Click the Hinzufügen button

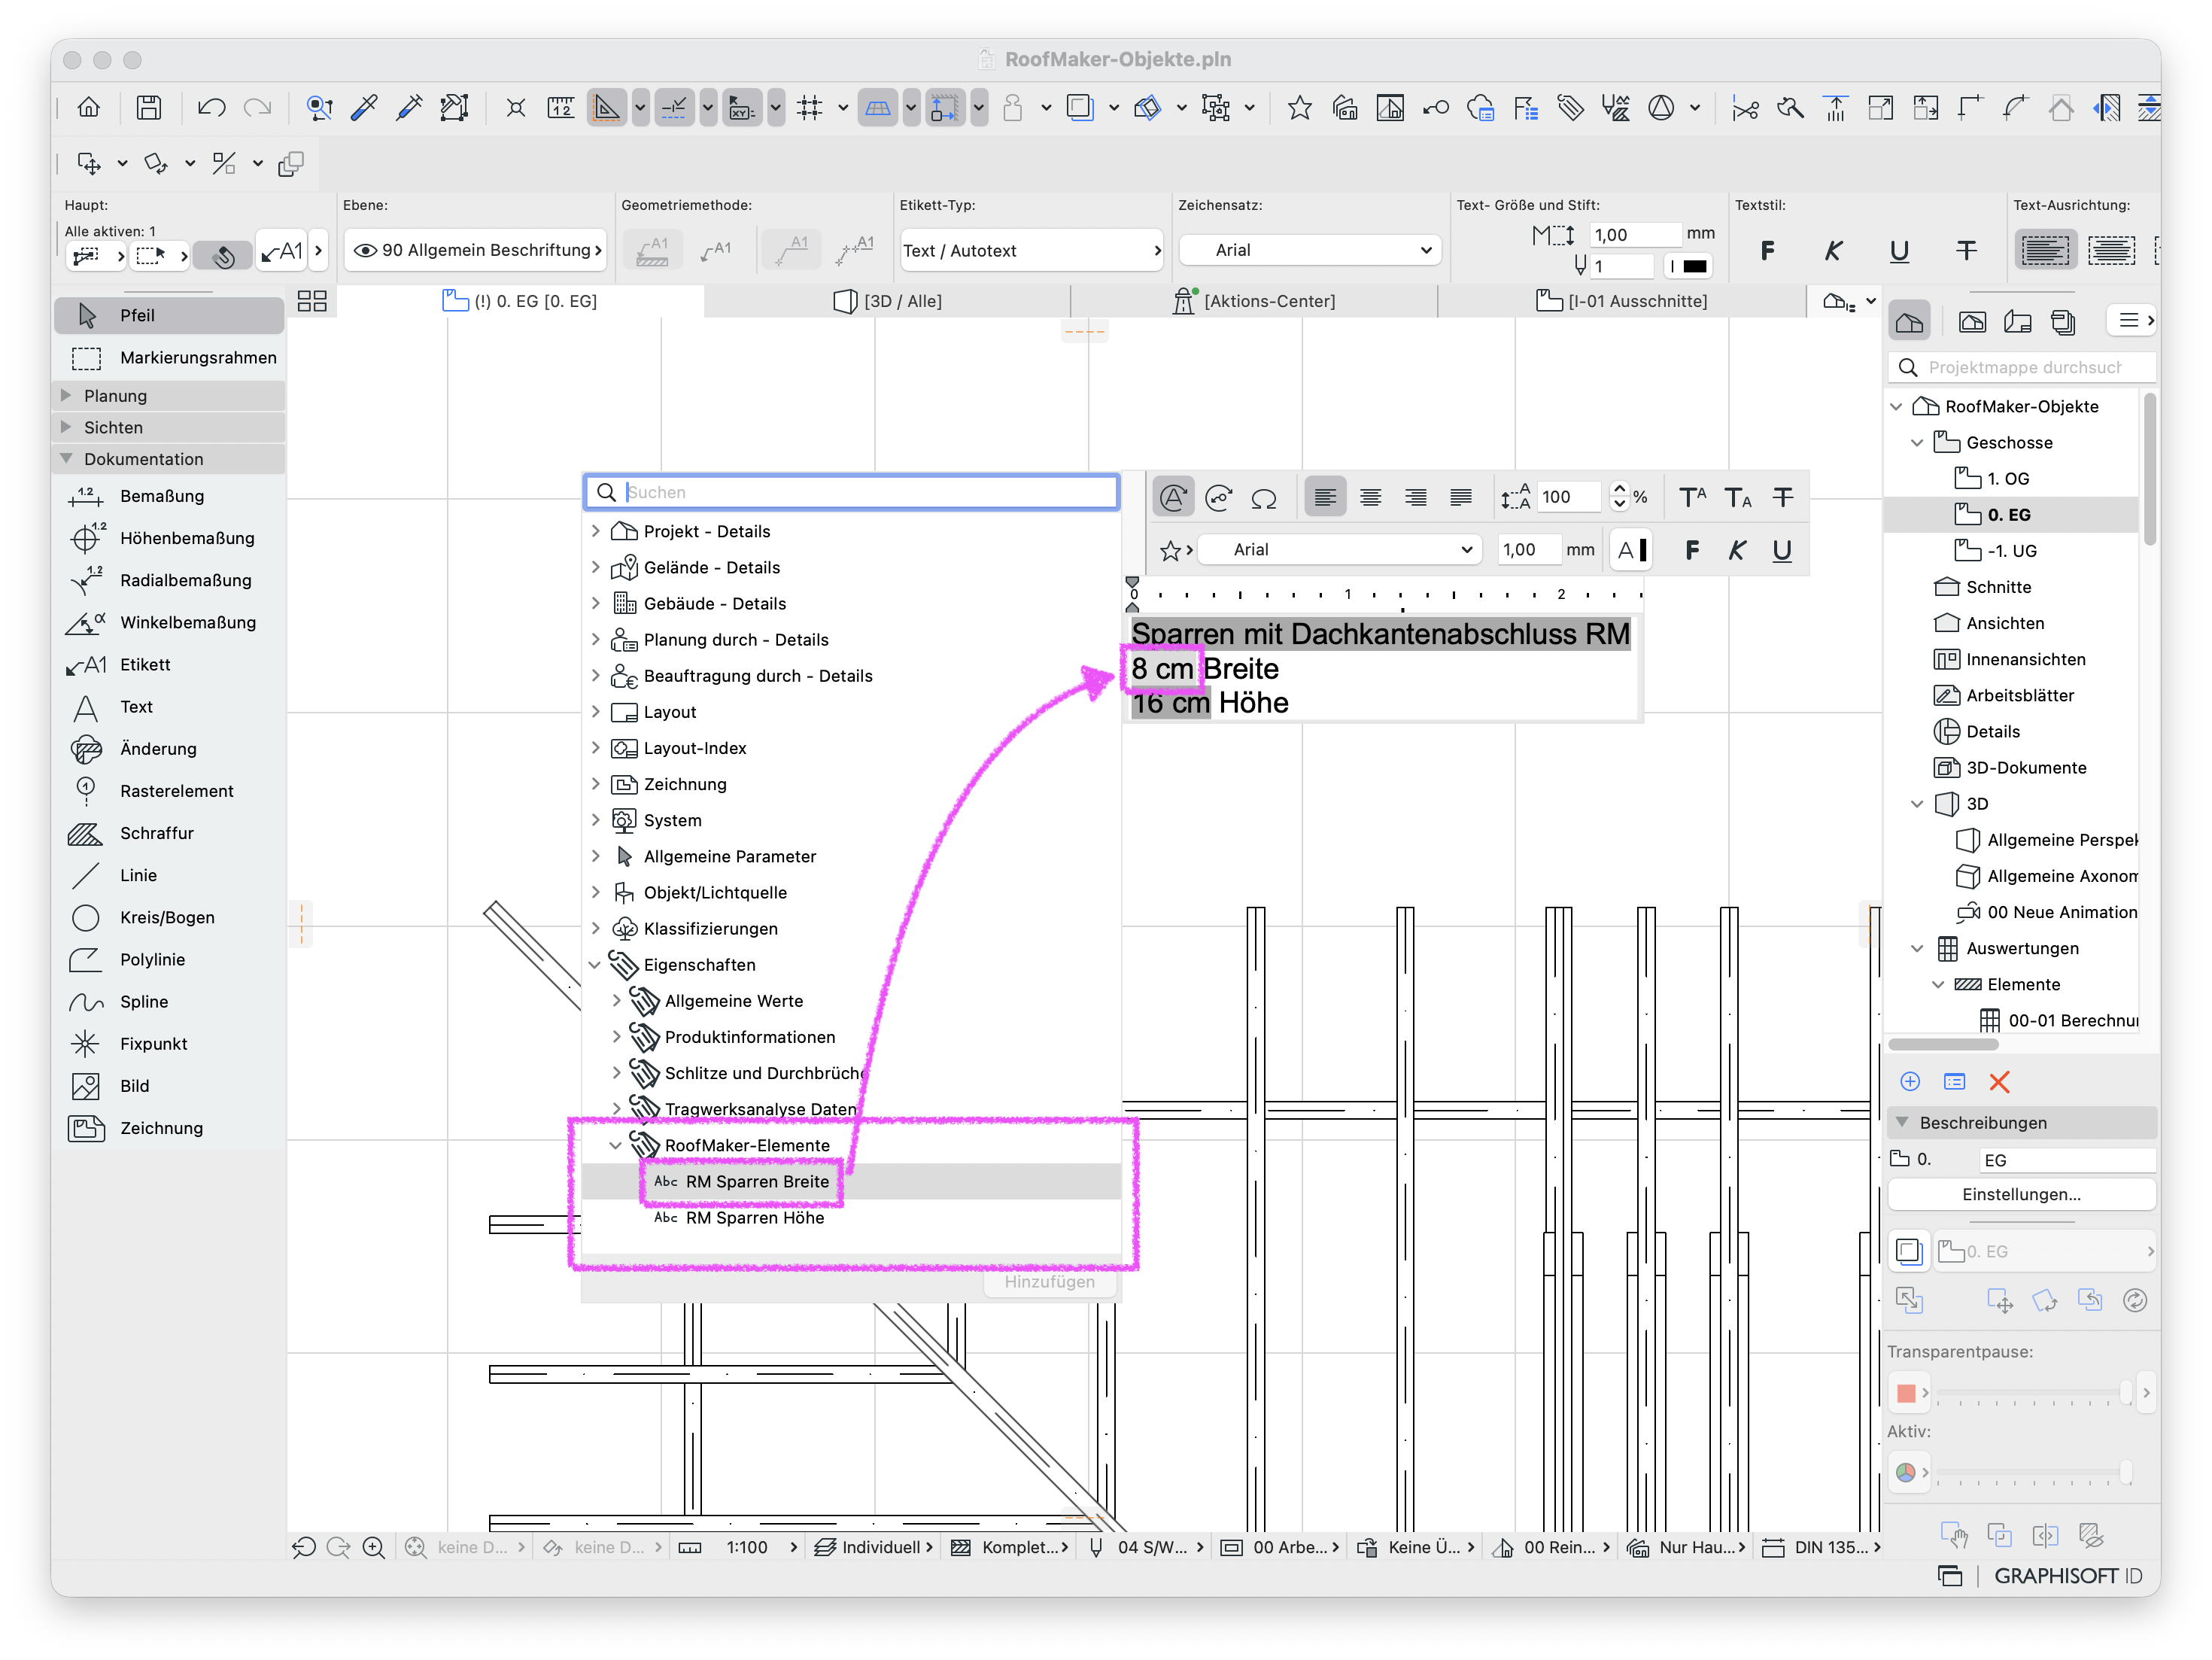pos(1049,1282)
